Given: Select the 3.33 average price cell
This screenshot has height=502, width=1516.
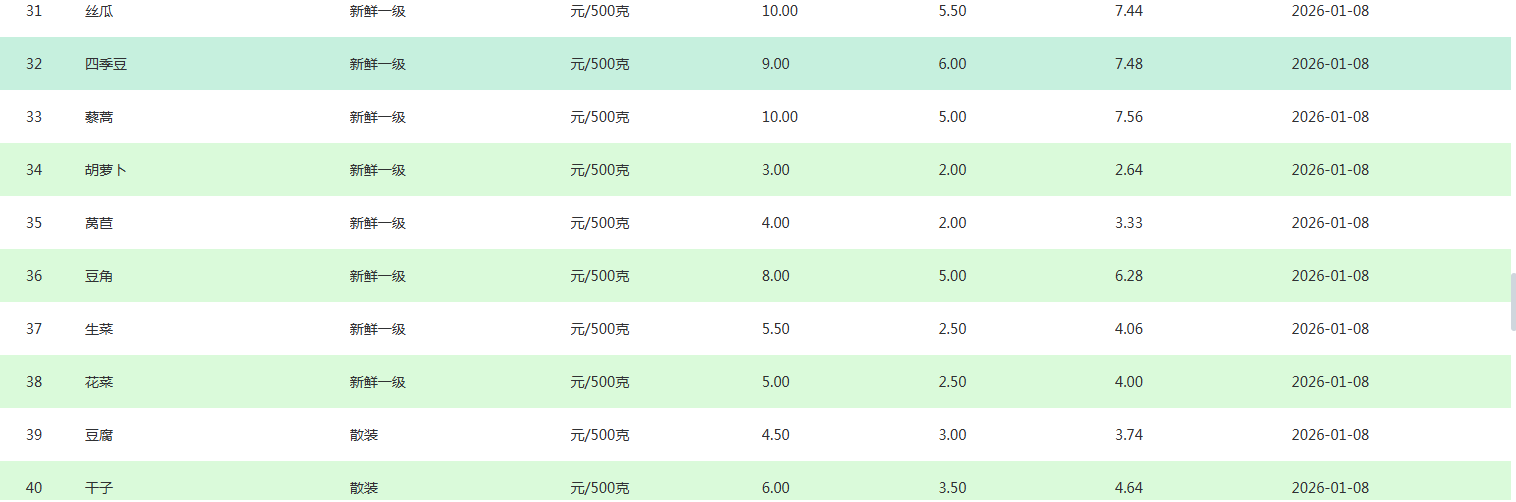Looking at the screenshot, I should pyautogui.click(x=1128, y=223).
